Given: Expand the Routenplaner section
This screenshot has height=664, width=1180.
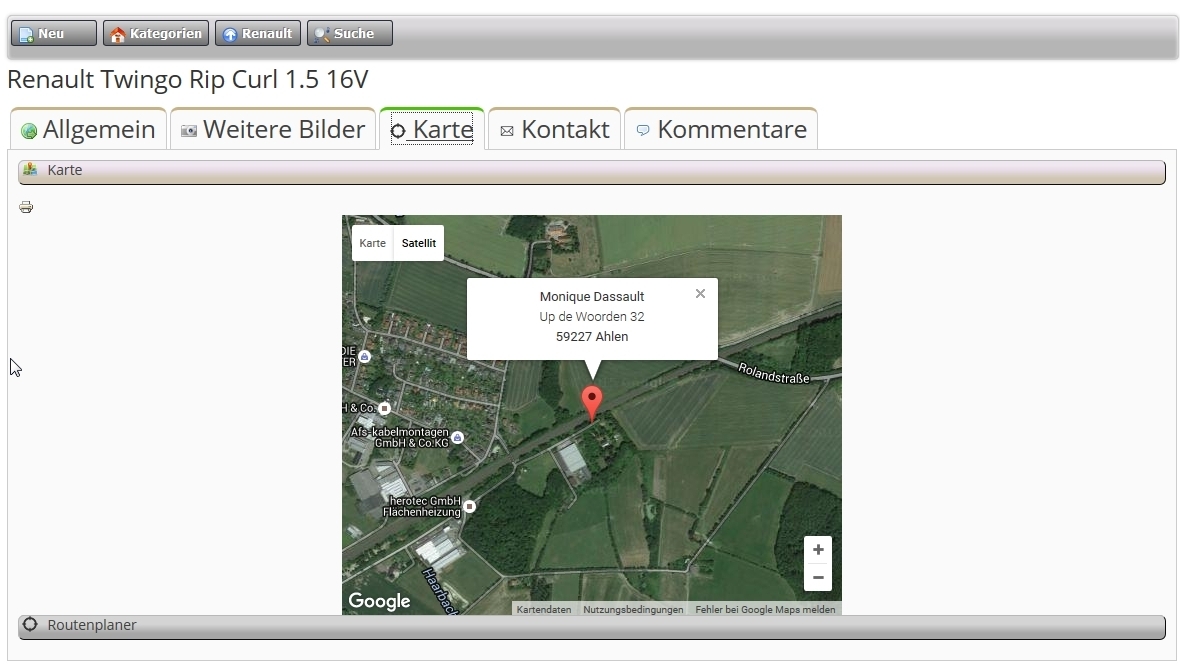Looking at the screenshot, I should point(592,626).
